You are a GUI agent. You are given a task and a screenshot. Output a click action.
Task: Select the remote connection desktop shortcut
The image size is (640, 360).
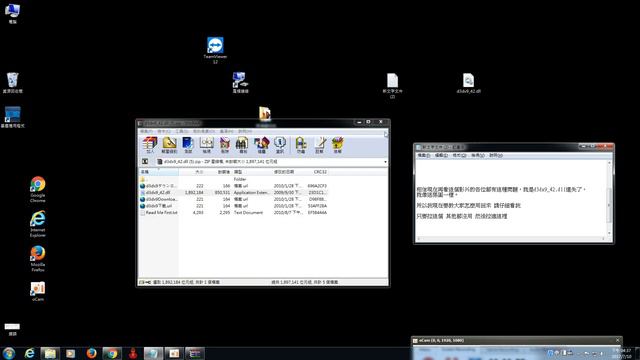click(x=240, y=82)
